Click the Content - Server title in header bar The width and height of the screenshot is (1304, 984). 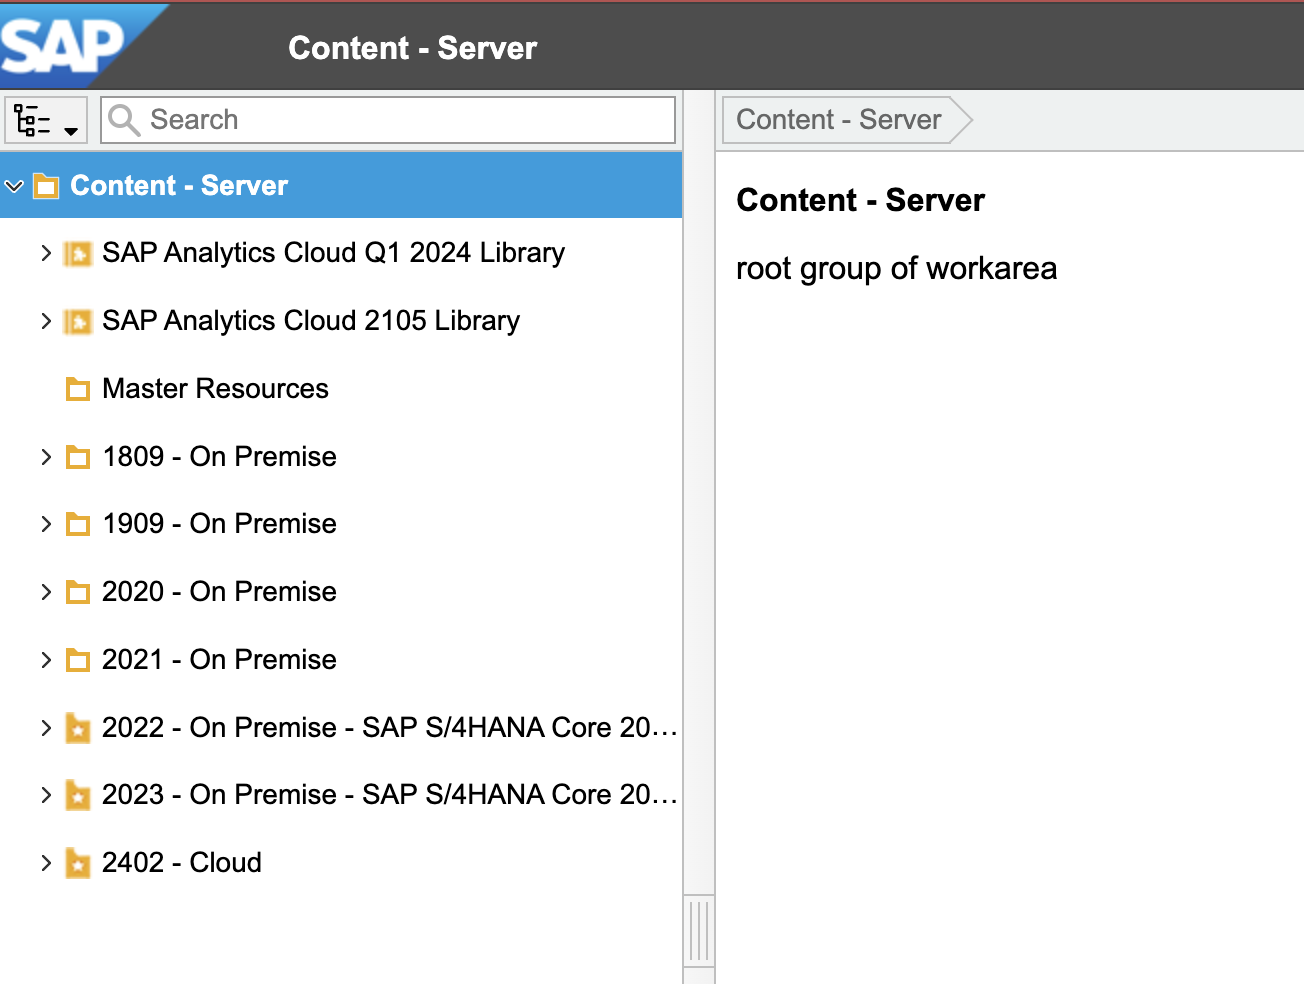pos(412,48)
